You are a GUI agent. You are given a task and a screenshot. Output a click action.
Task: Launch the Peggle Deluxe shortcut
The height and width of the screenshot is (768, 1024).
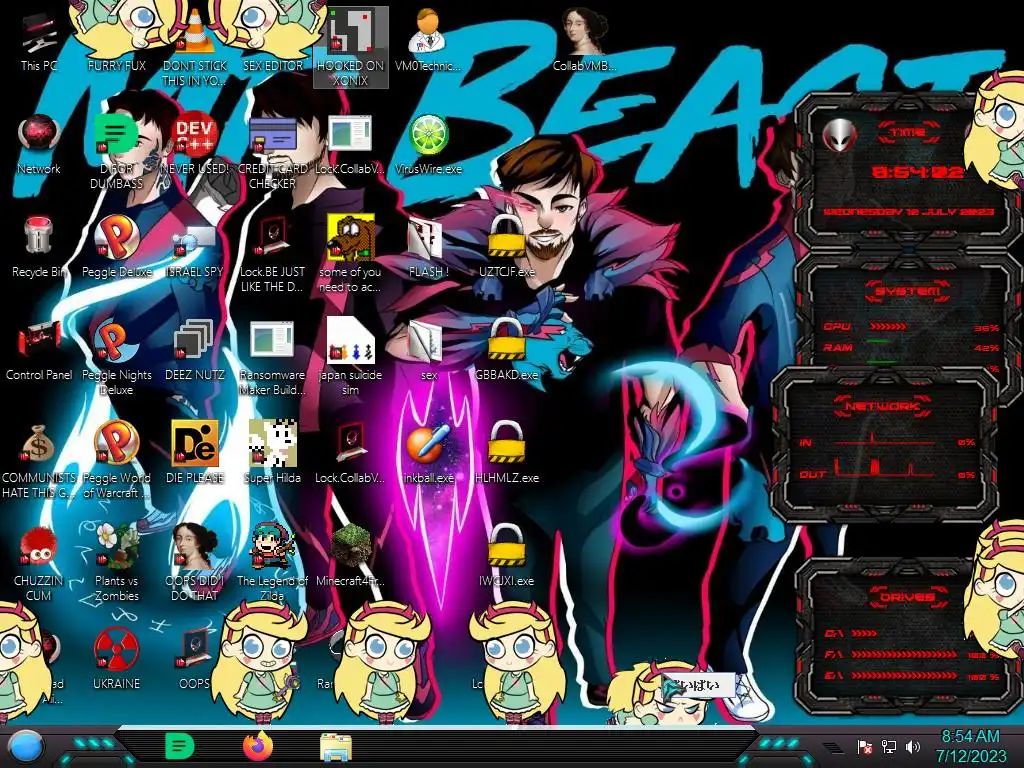117,247
